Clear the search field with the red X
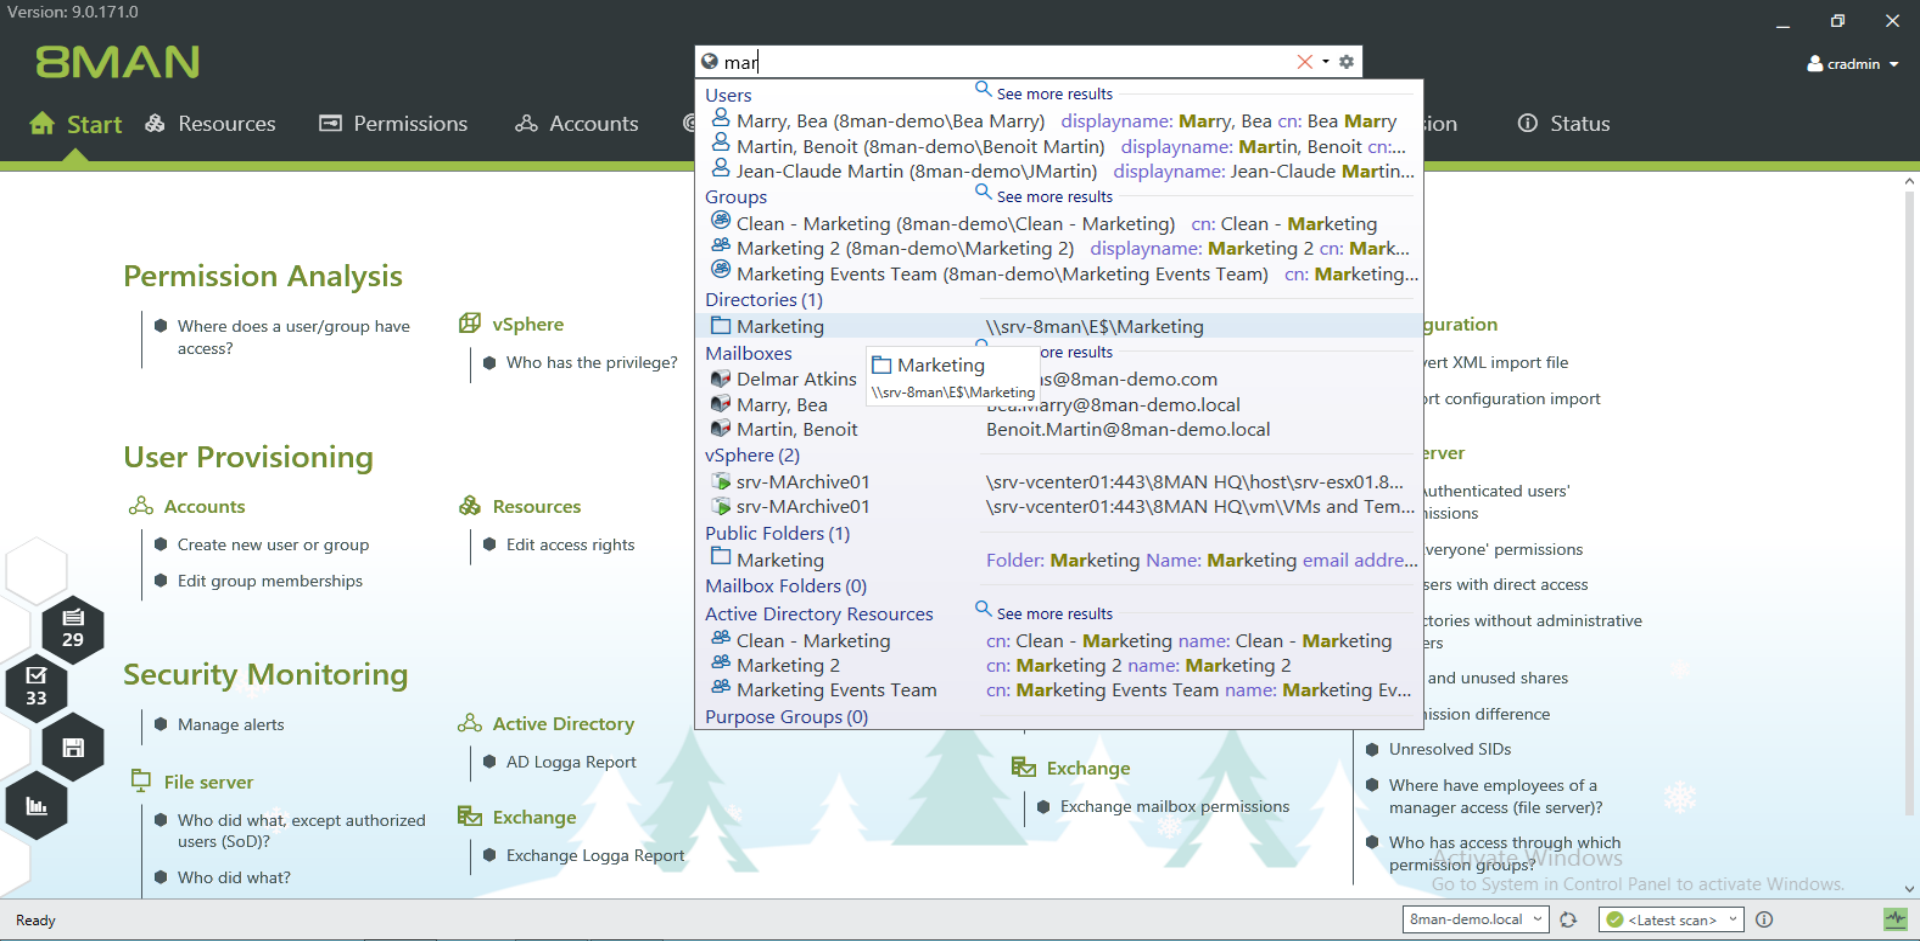Screen dimensions: 1920x941 pyautogui.click(x=1305, y=62)
